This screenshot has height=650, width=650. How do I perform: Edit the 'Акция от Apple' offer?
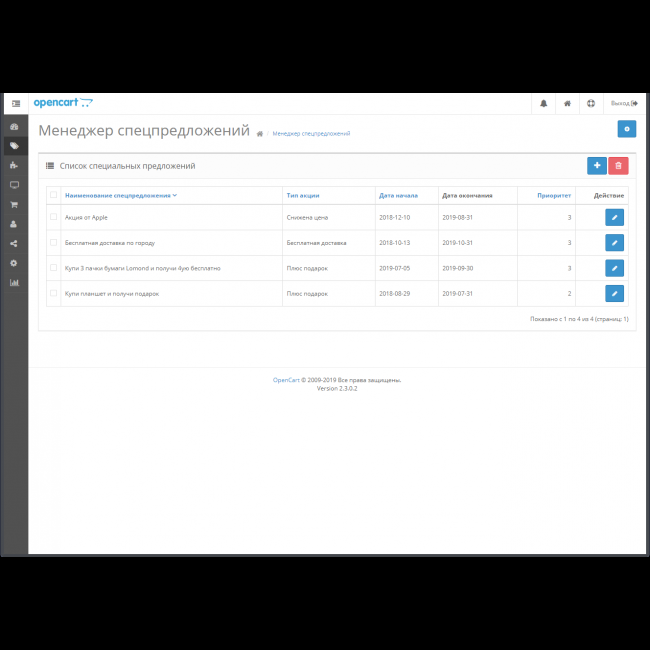[x=614, y=217]
